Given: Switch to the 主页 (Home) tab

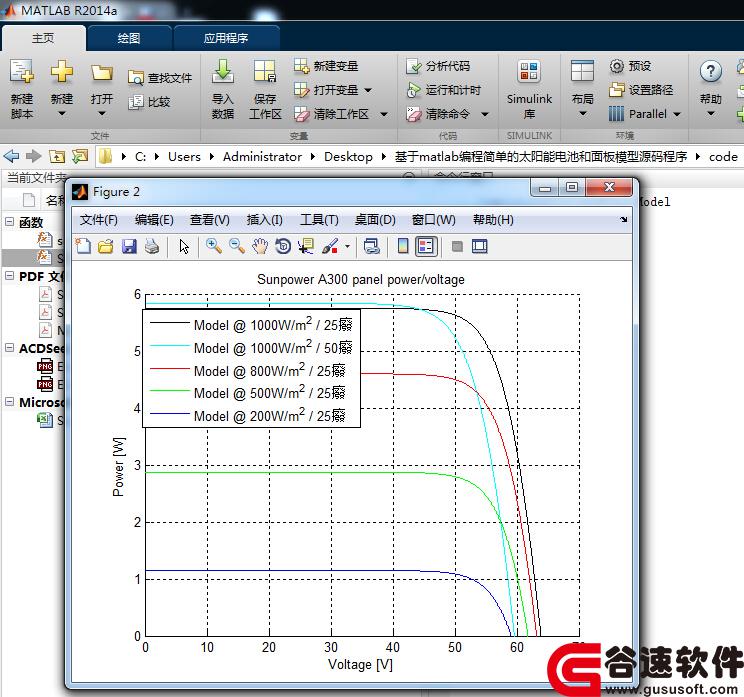Looking at the screenshot, I should 43,38.
